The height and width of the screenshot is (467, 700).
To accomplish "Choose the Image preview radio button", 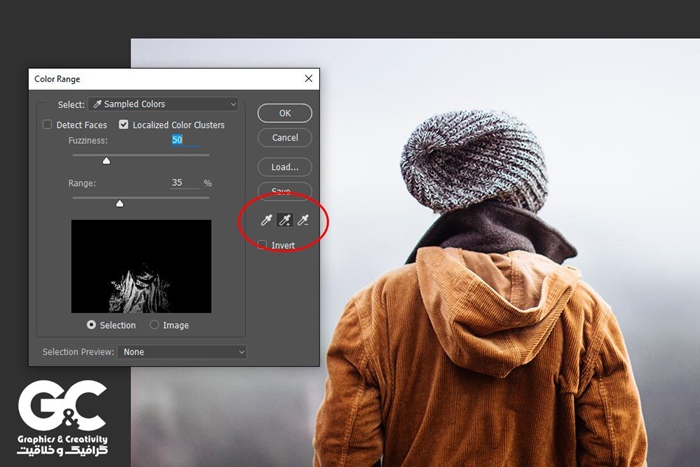I will coord(154,325).
